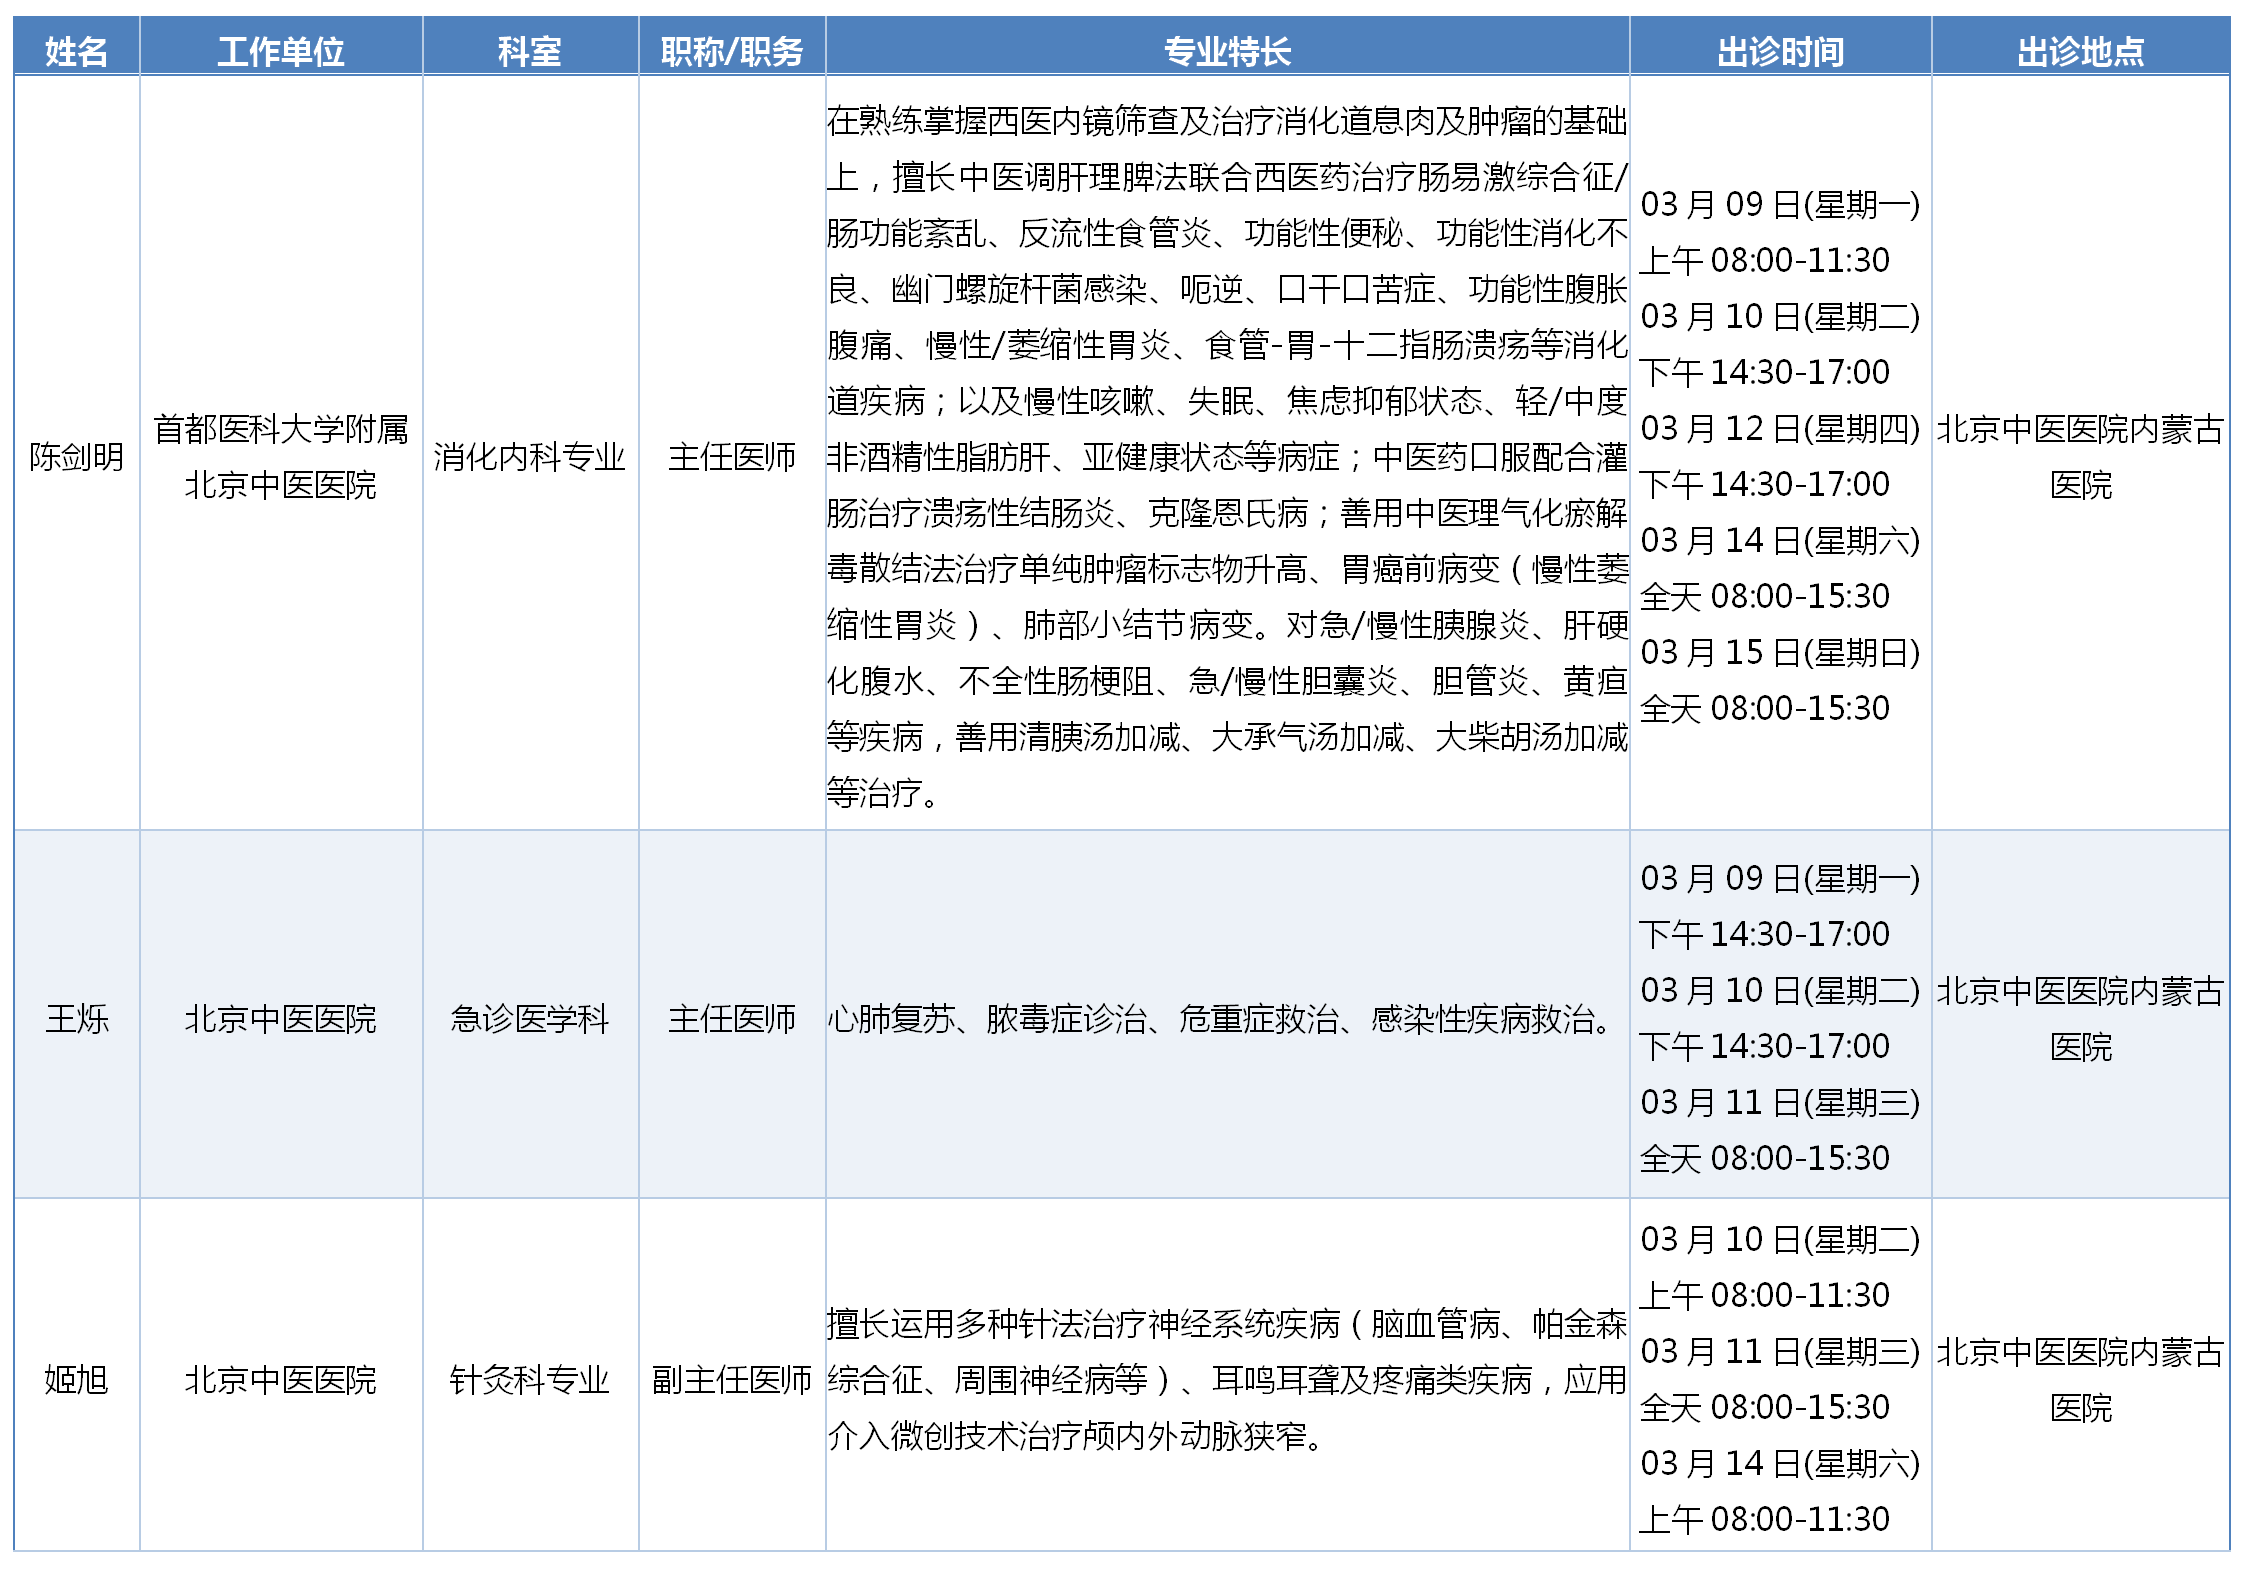Click the 出诊时间 column header
Viewport: 2245px width, 1587px height.
coord(1780,51)
